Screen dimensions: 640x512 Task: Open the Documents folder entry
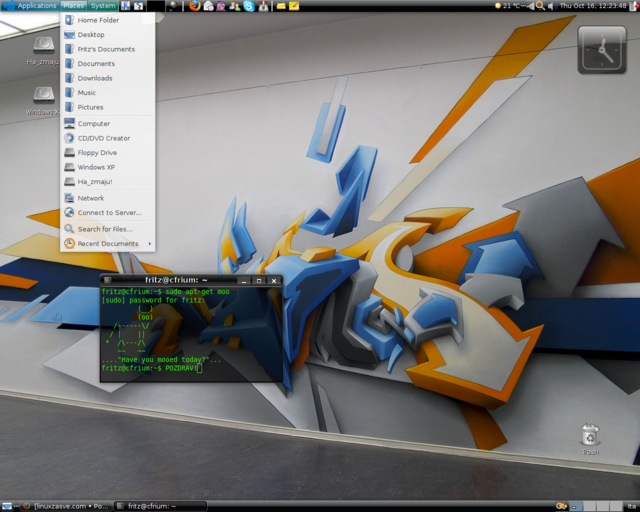(x=108, y=64)
